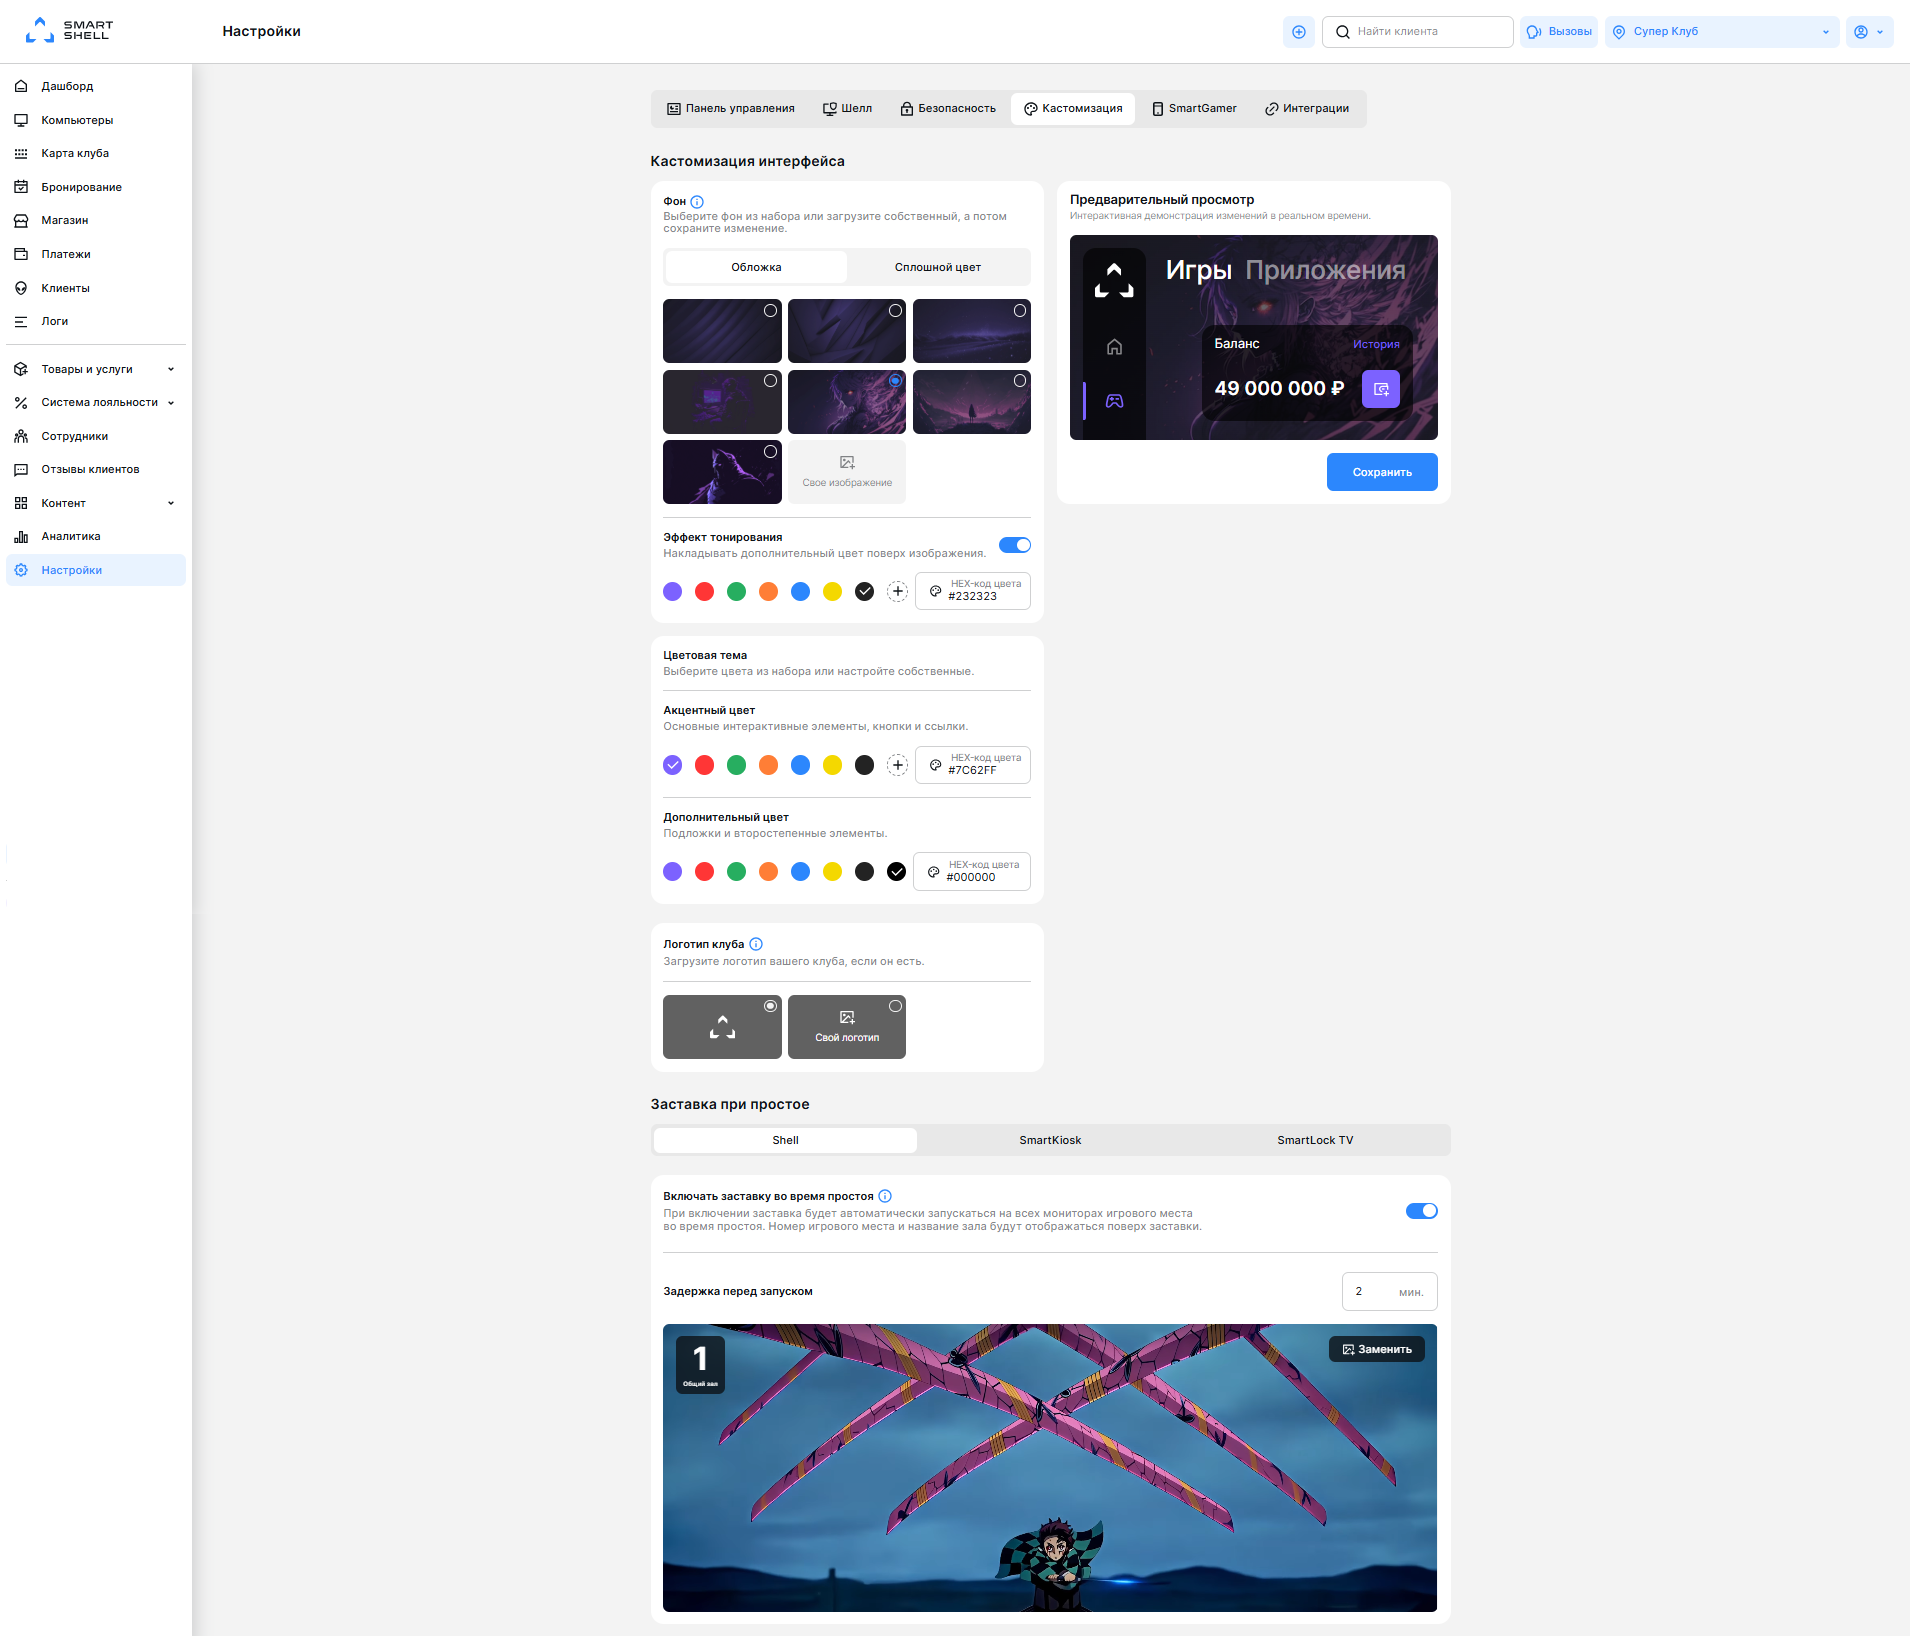Click Найти клиента search field
Viewport: 1910px width, 1636px height.
[1417, 31]
